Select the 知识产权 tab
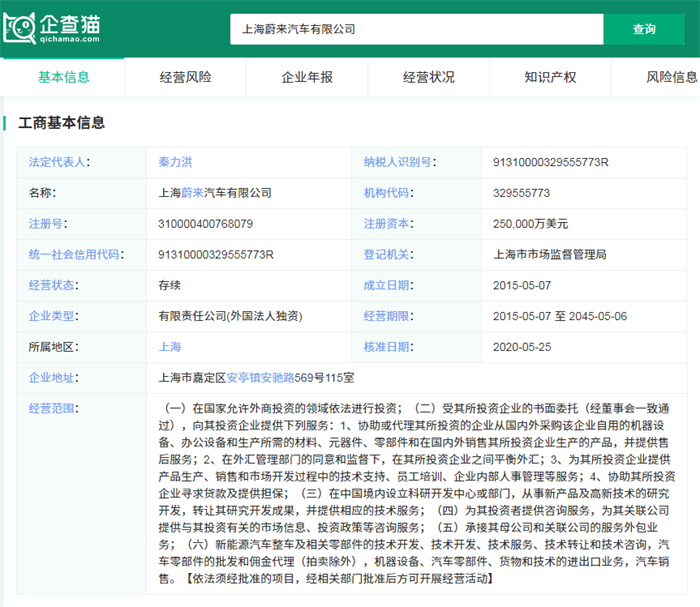Image resolution: width=700 pixels, height=607 pixels. (x=550, y=77)
